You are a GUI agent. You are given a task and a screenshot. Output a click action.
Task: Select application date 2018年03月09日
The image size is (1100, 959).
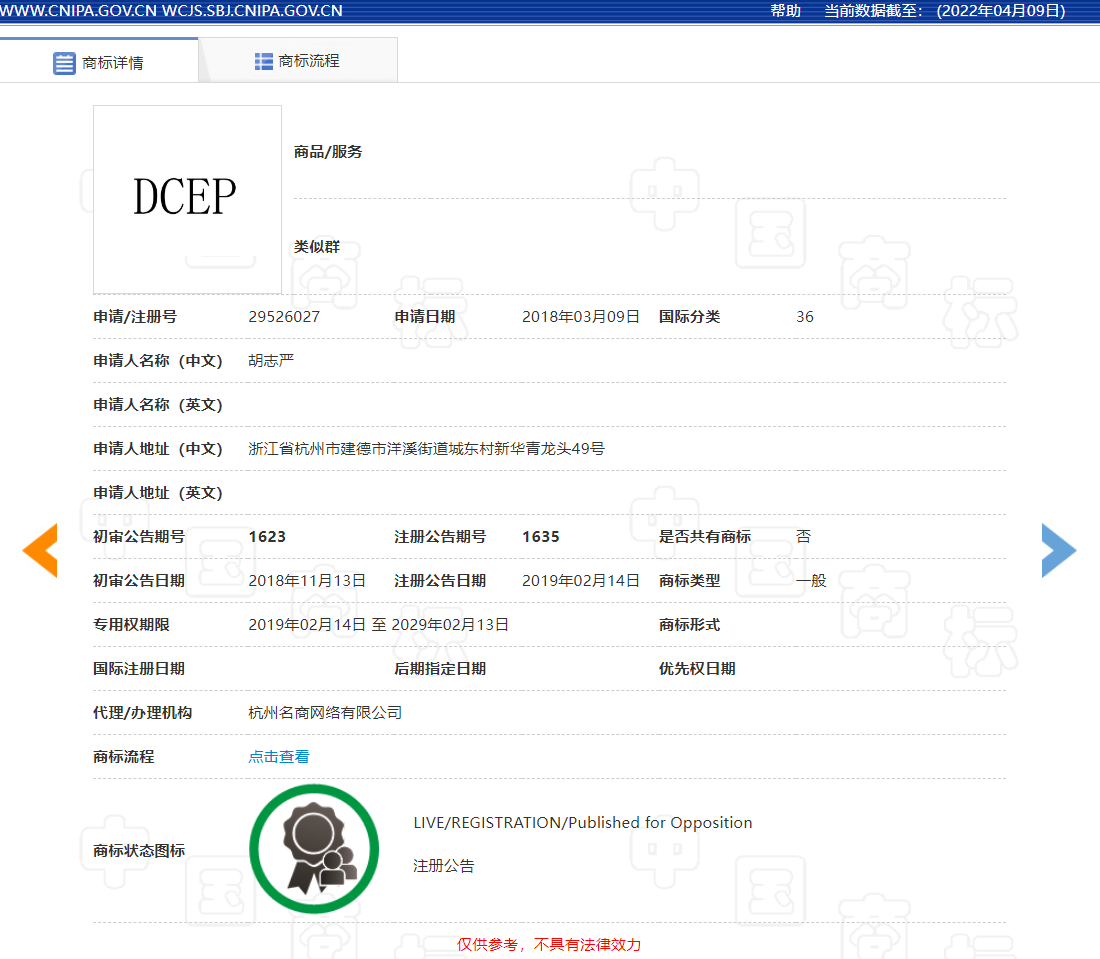pyautogui.click(x=581, y=317)
